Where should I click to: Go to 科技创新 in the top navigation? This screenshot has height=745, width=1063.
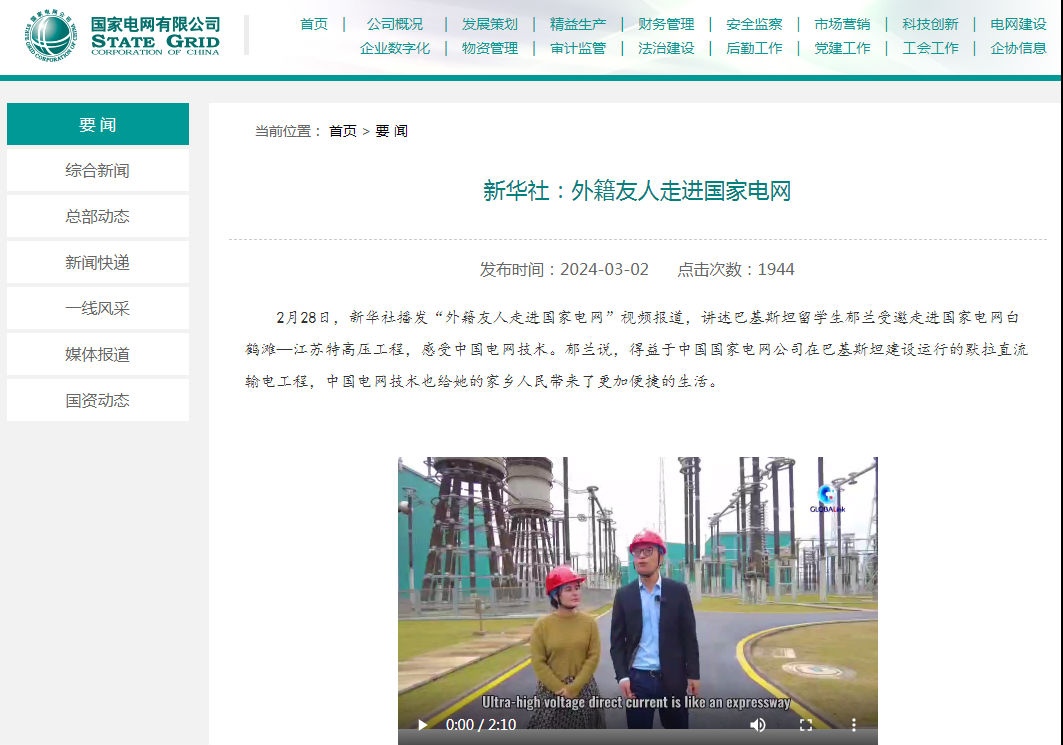pos(930,24)
